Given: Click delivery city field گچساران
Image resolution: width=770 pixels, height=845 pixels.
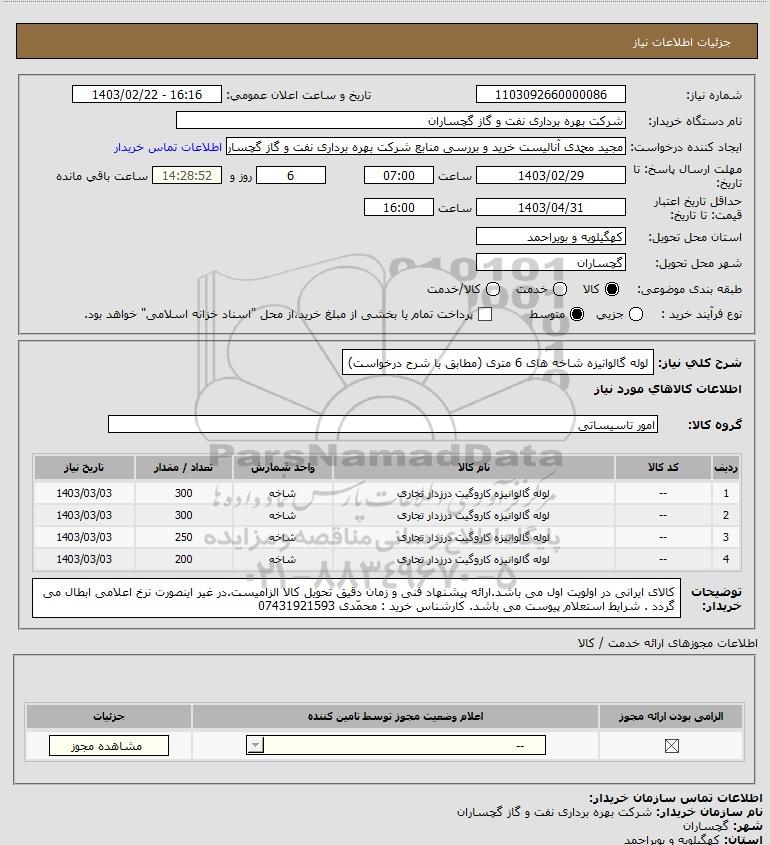Looking at the screenshot, I should [551, 263].
